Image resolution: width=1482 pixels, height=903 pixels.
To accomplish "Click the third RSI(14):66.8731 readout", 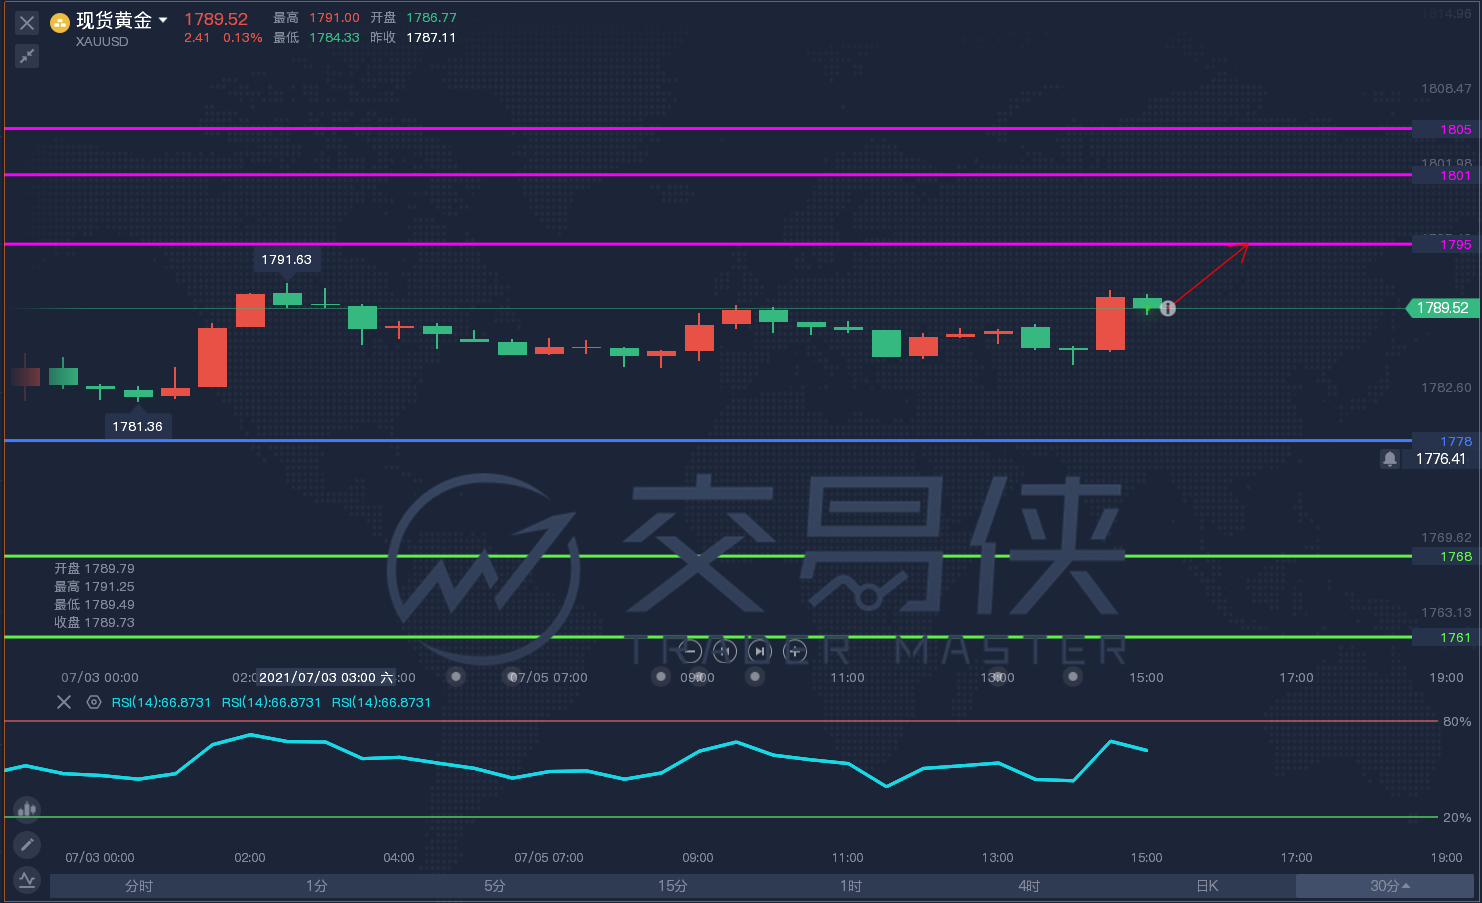I will click(381, 703).
